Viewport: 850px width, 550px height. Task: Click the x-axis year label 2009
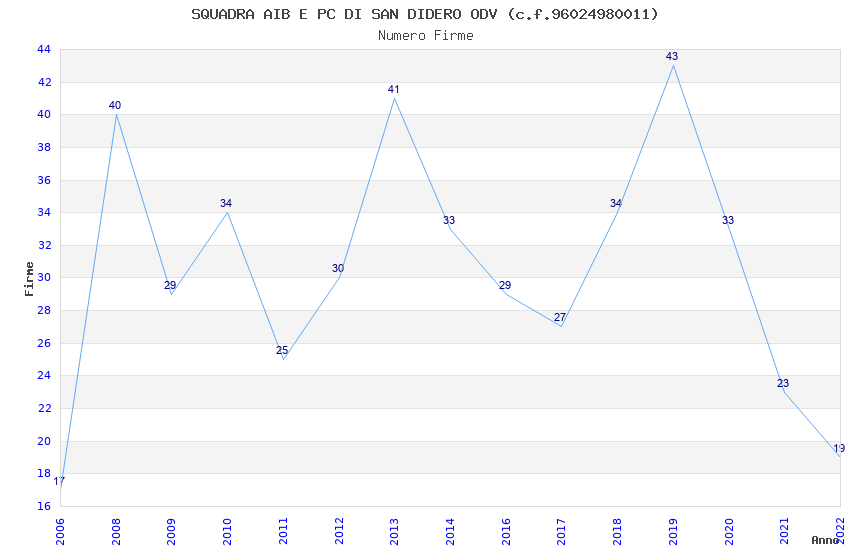pos(172,531)
